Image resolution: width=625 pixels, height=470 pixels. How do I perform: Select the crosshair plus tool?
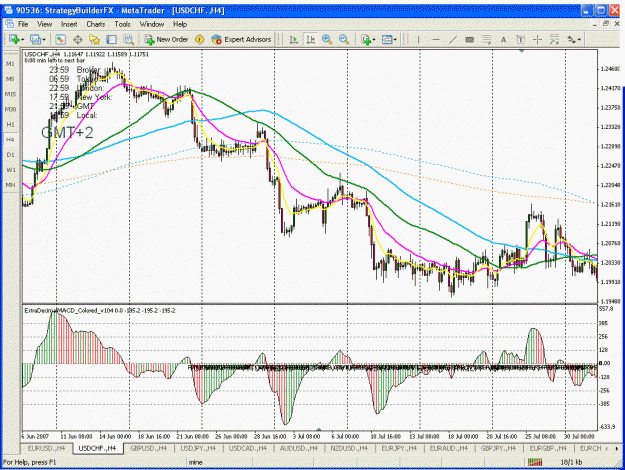(x=537, y=39)
